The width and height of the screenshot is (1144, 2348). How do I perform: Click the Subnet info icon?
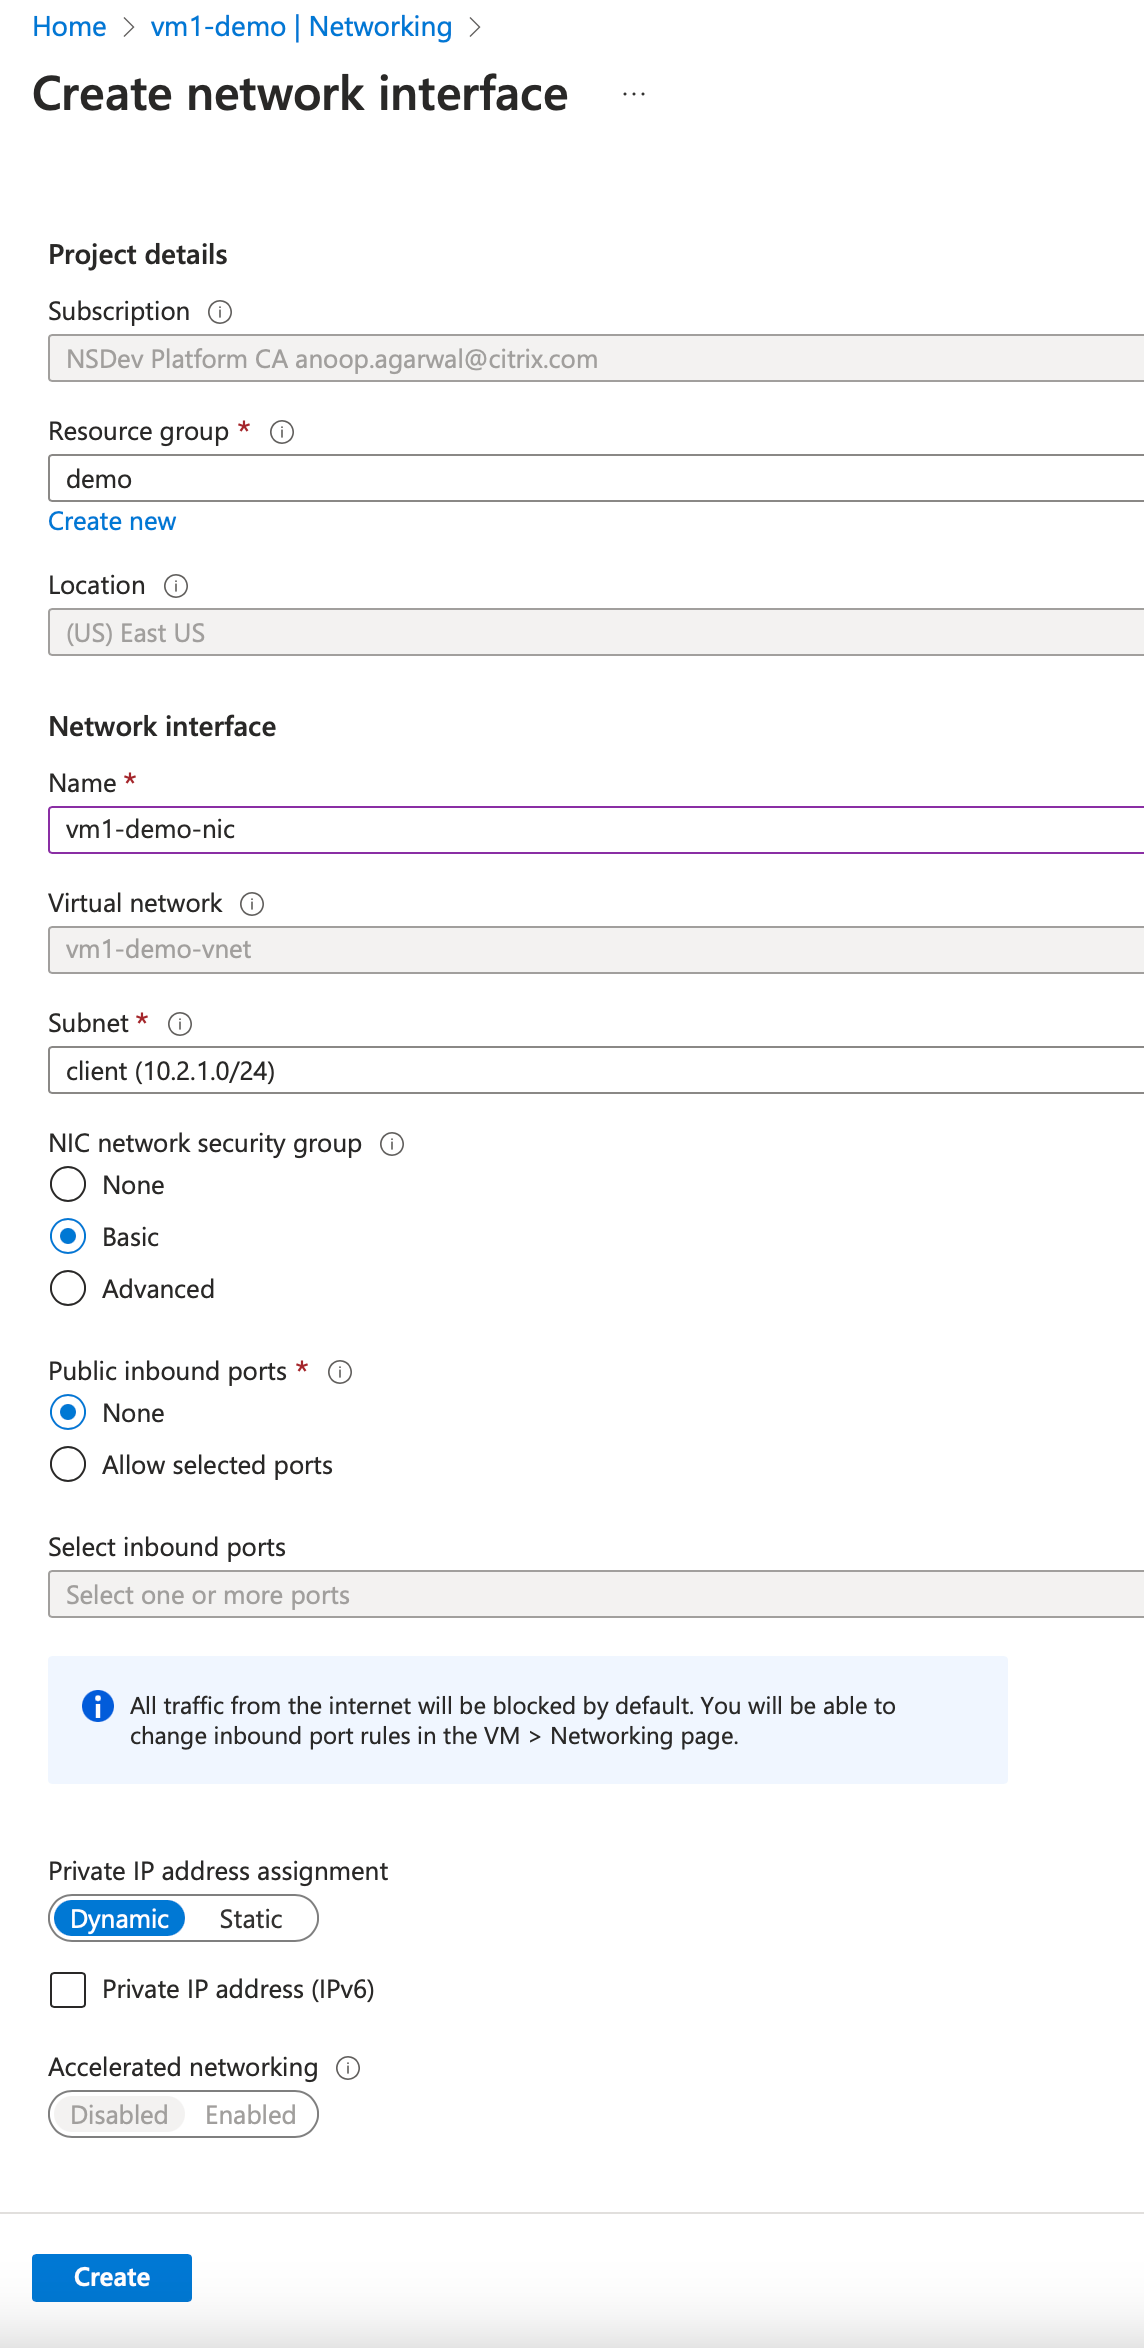[x=180, y=1024]
